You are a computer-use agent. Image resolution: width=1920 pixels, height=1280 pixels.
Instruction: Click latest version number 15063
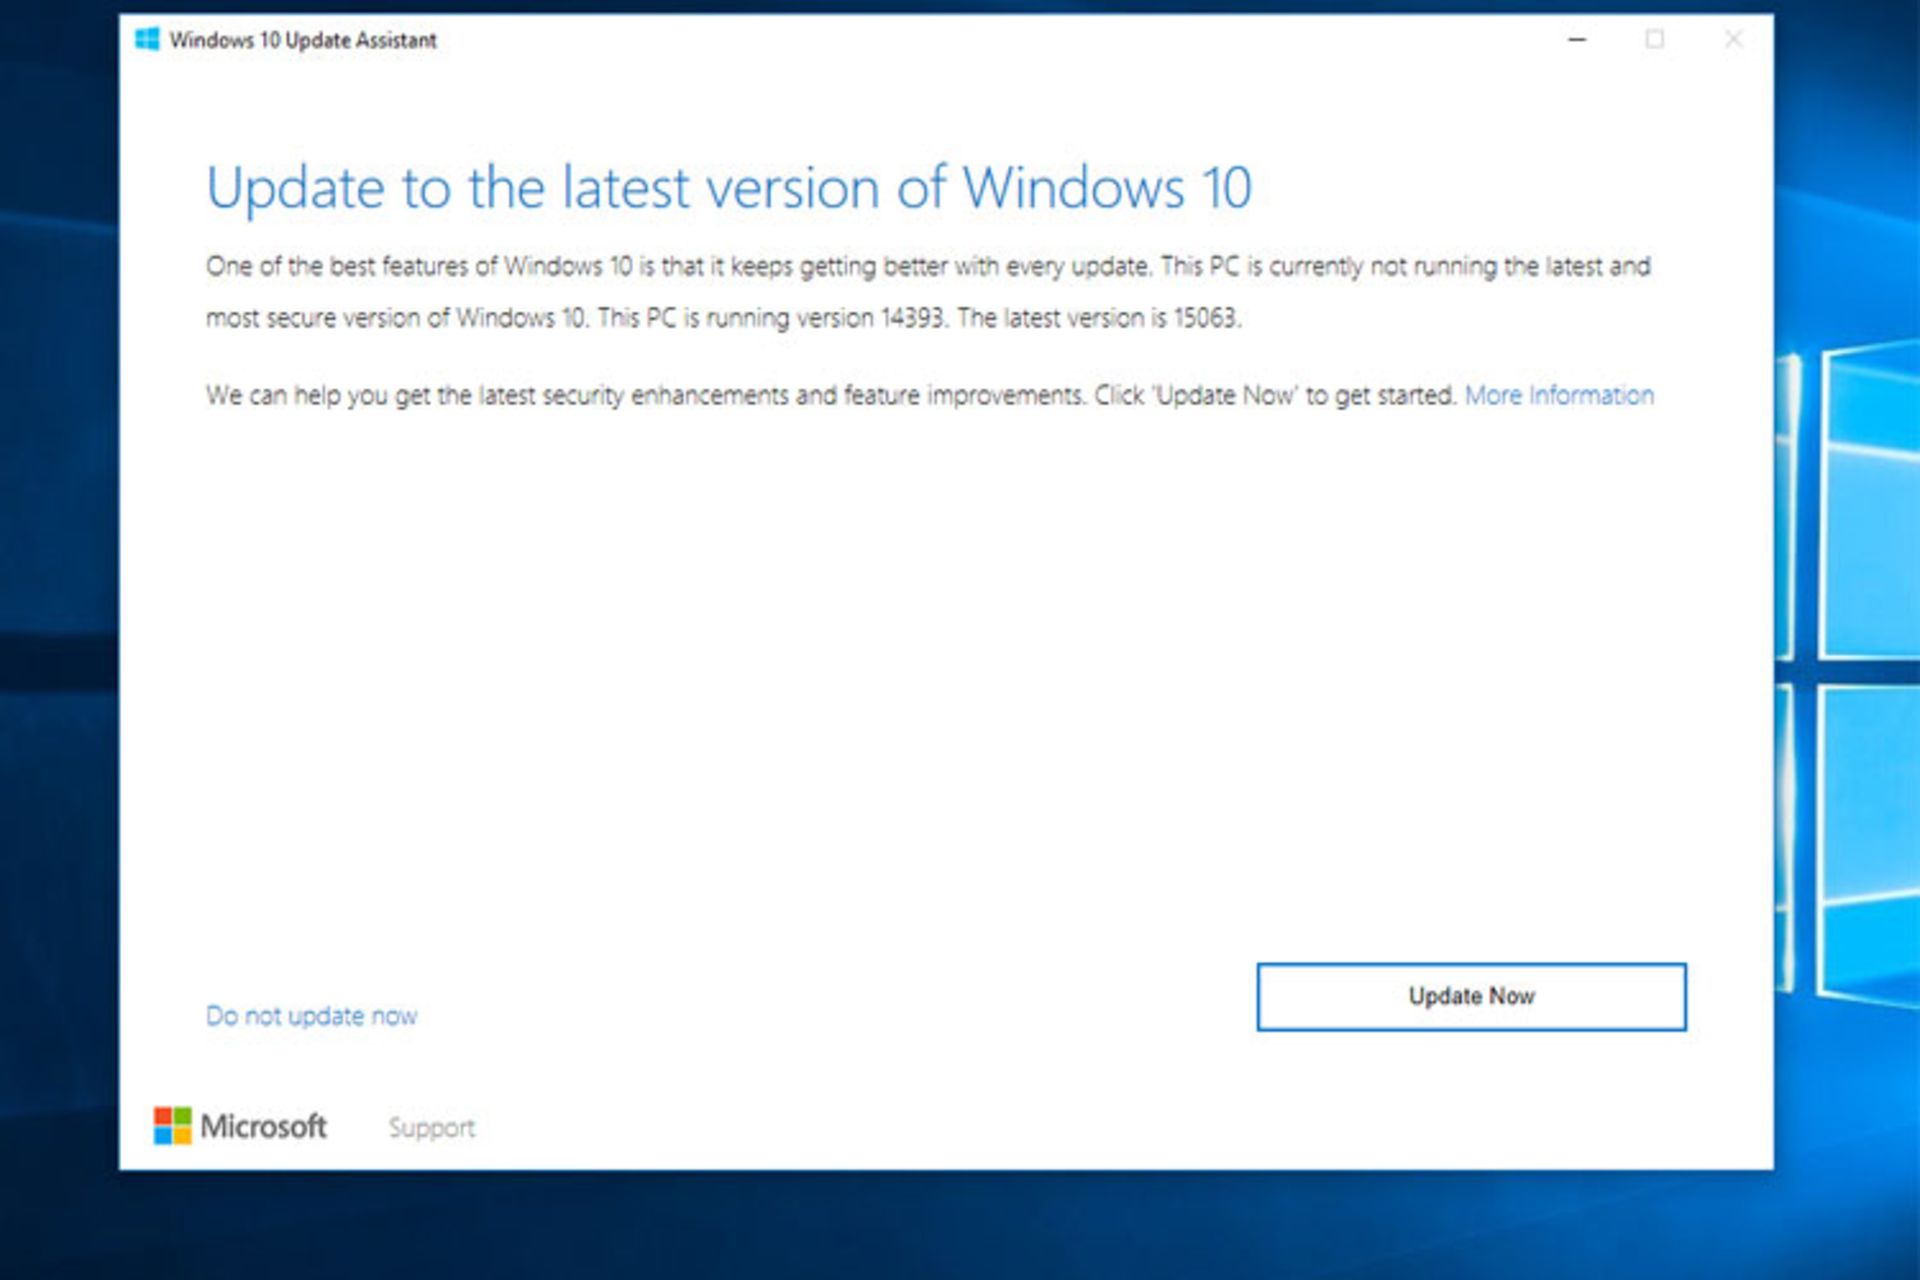(x=1205, y=318)
